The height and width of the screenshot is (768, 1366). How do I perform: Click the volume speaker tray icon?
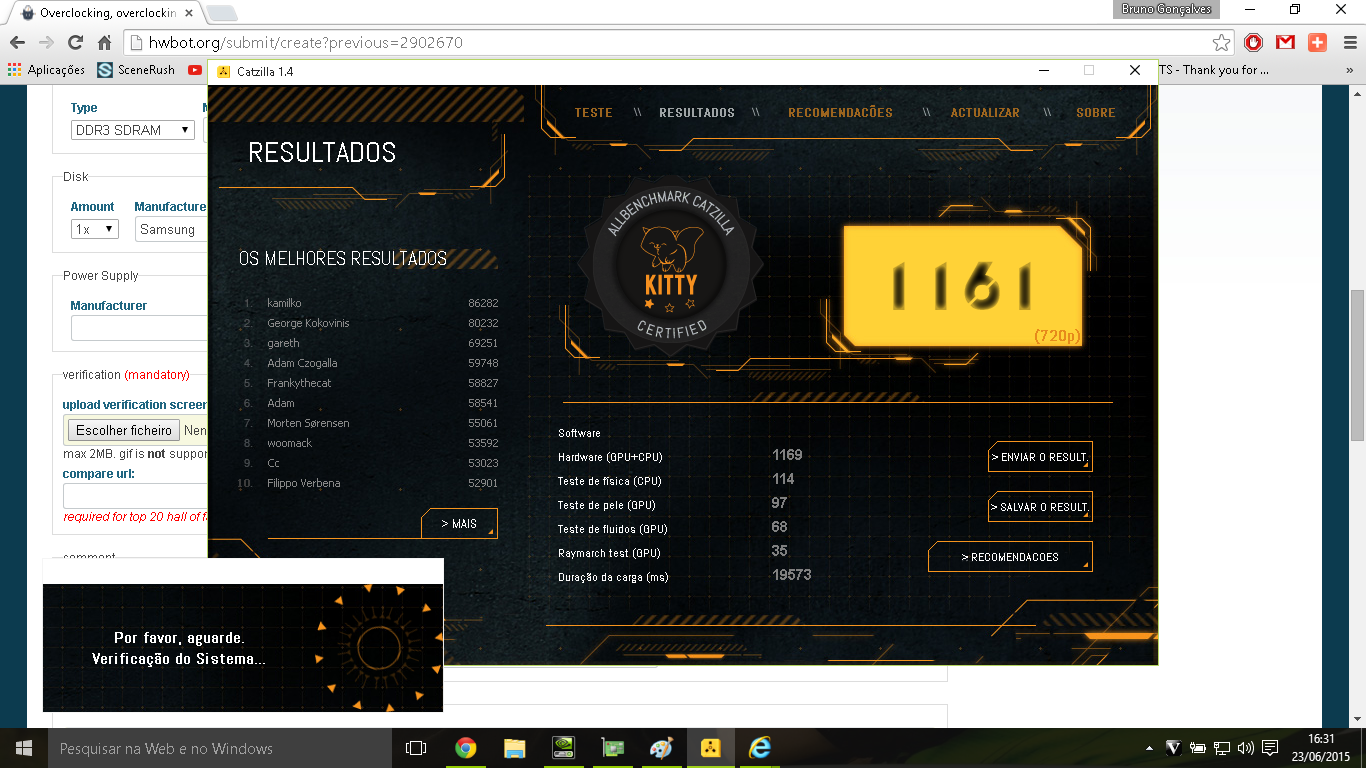(x=1245, y=748)
